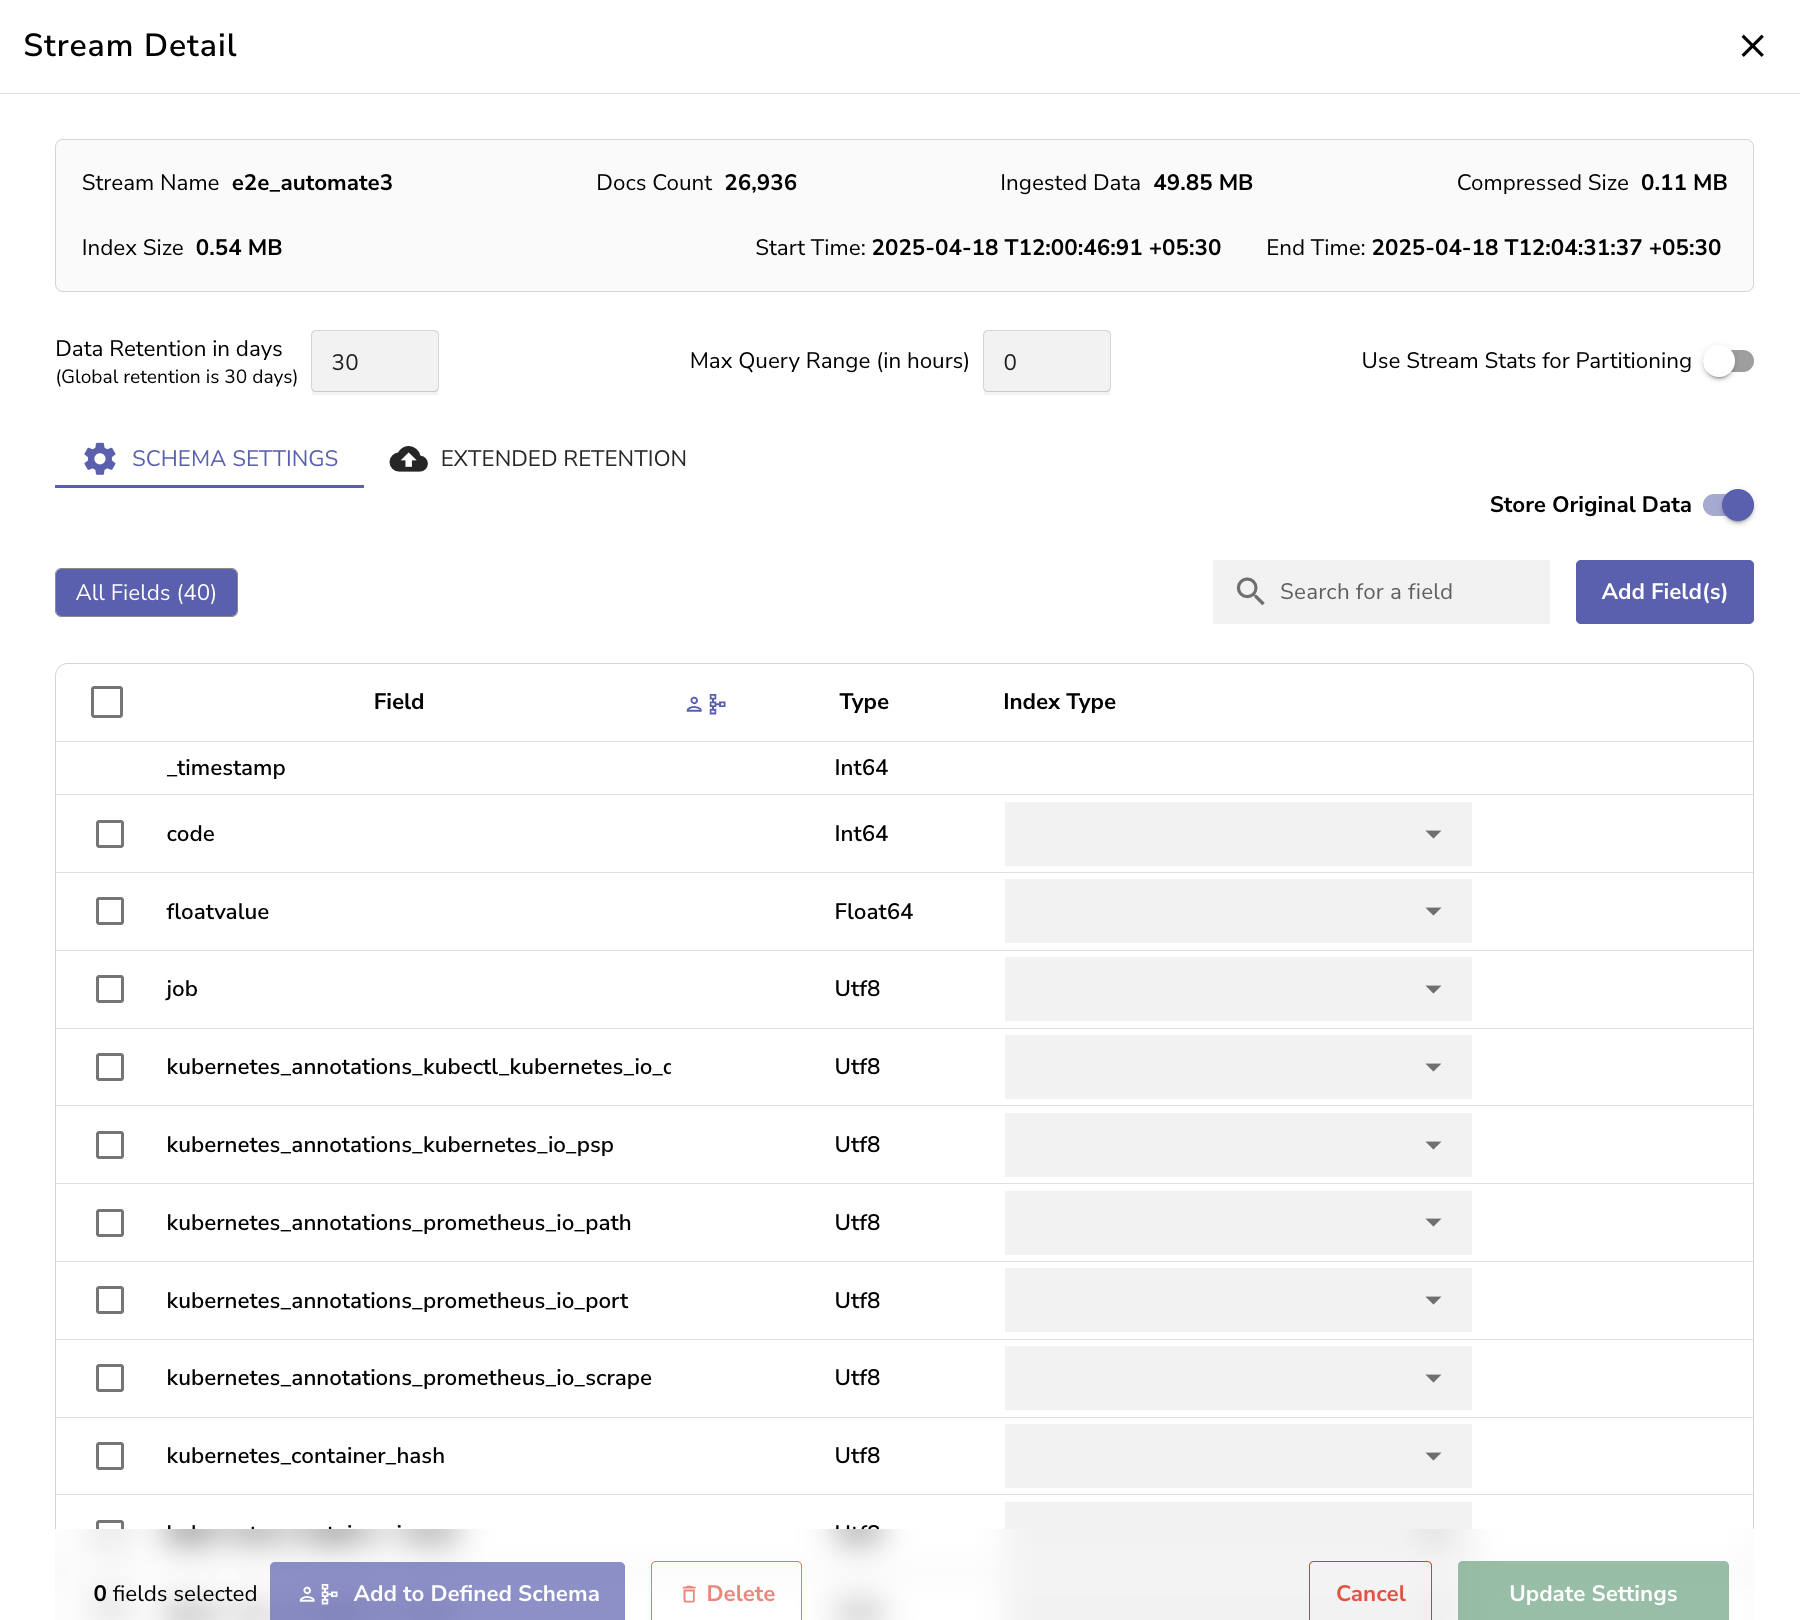The height and width of the screenshot is (1620, 1800).
Task: Open Index Type dropdown for kubernetes_container_hash
Action: [1434, 1456]
